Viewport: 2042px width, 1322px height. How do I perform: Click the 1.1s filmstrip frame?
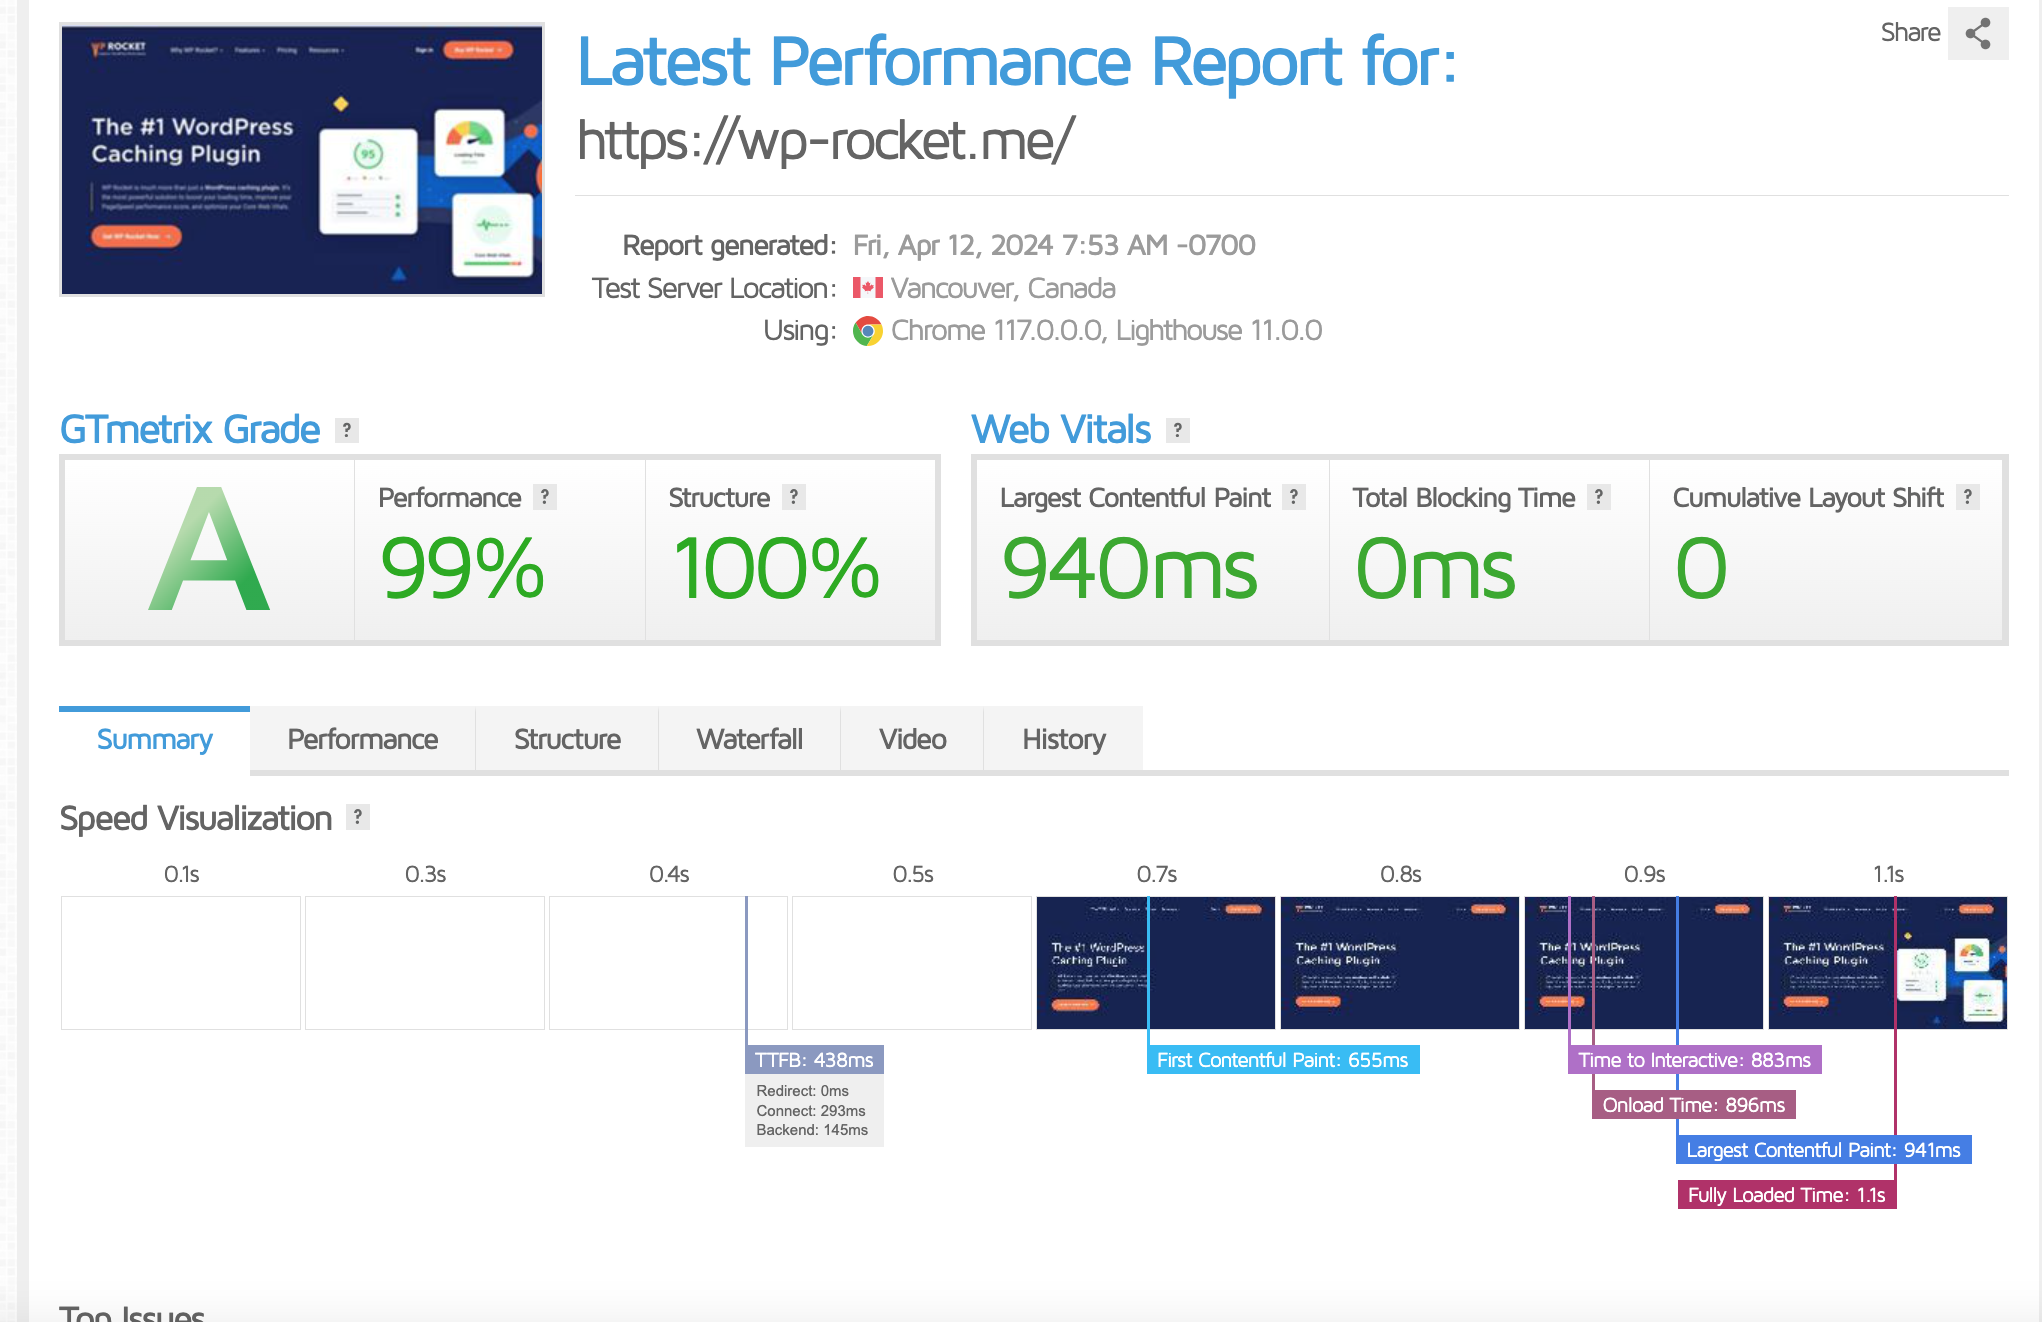click(x=1888, y=963)
